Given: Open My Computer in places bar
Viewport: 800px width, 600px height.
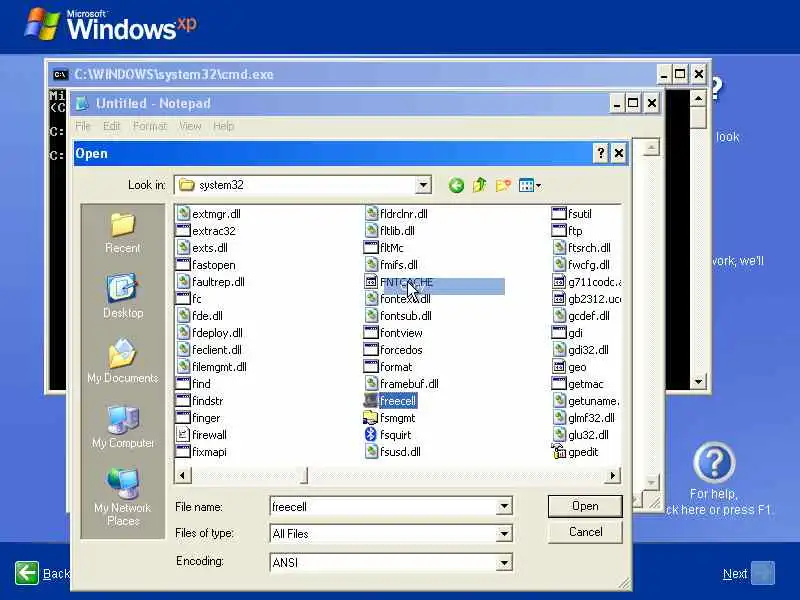Looking at the screenshot, I should tap(122, 427).
